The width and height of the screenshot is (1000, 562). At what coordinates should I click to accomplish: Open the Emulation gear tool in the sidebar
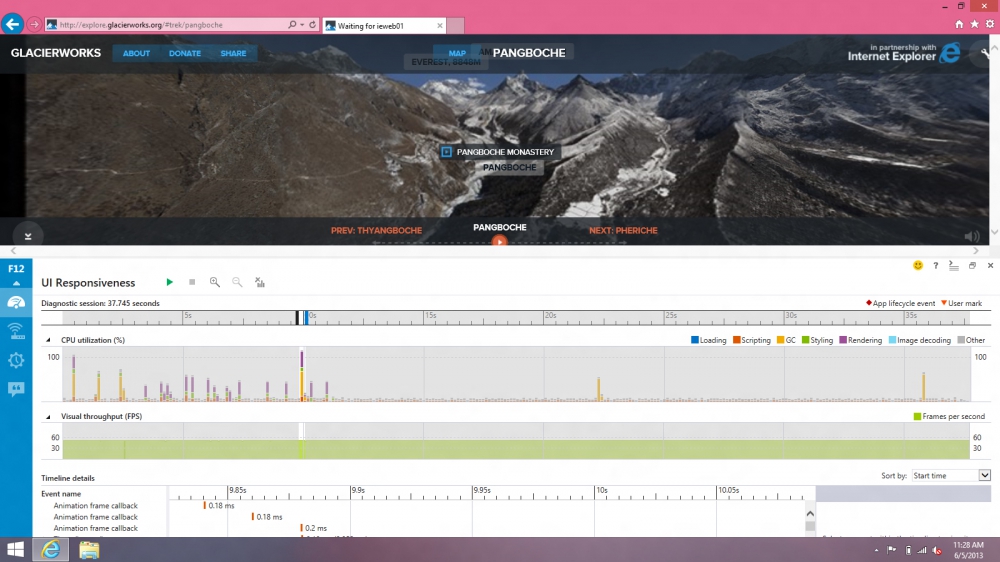(x=16, y=360)
